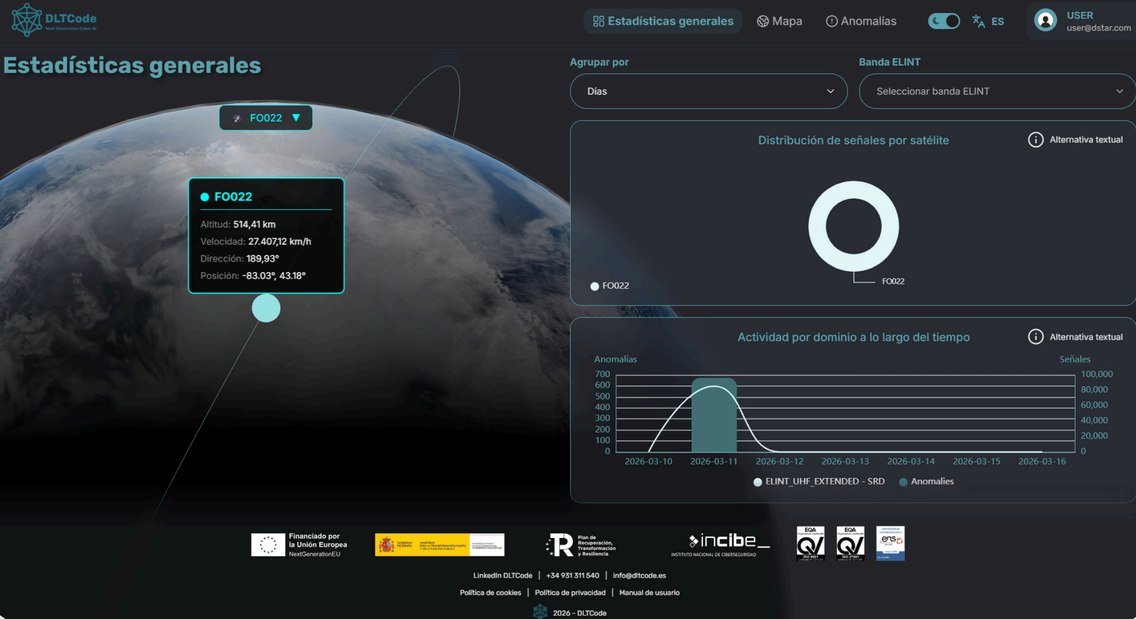Click the Posición -83.03°, 43.18° value
Viewport: 1136px width, 619px height.
(274, 275)
